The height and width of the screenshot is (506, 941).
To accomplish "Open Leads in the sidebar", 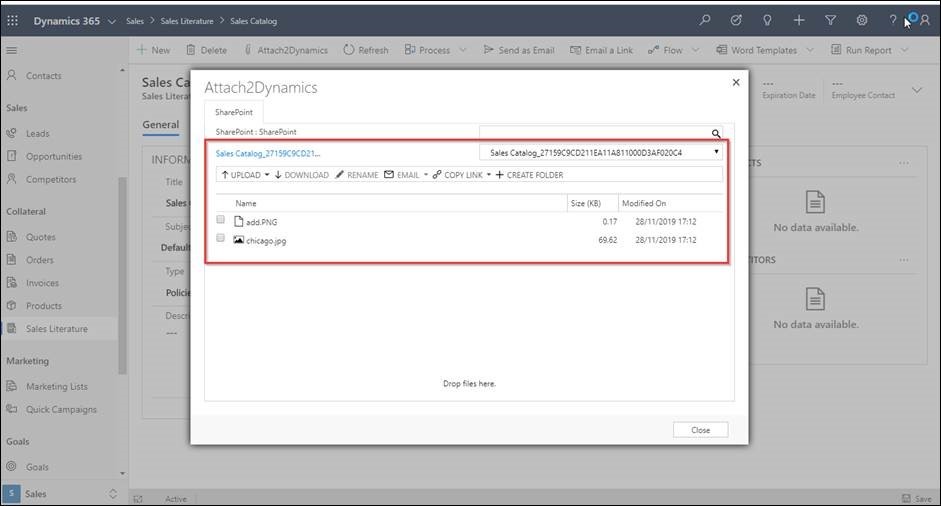I will click(37, 133).
